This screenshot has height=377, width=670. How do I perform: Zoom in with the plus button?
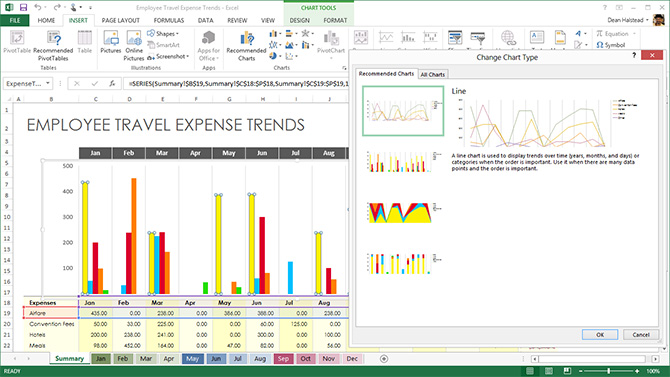pos(637,371)
